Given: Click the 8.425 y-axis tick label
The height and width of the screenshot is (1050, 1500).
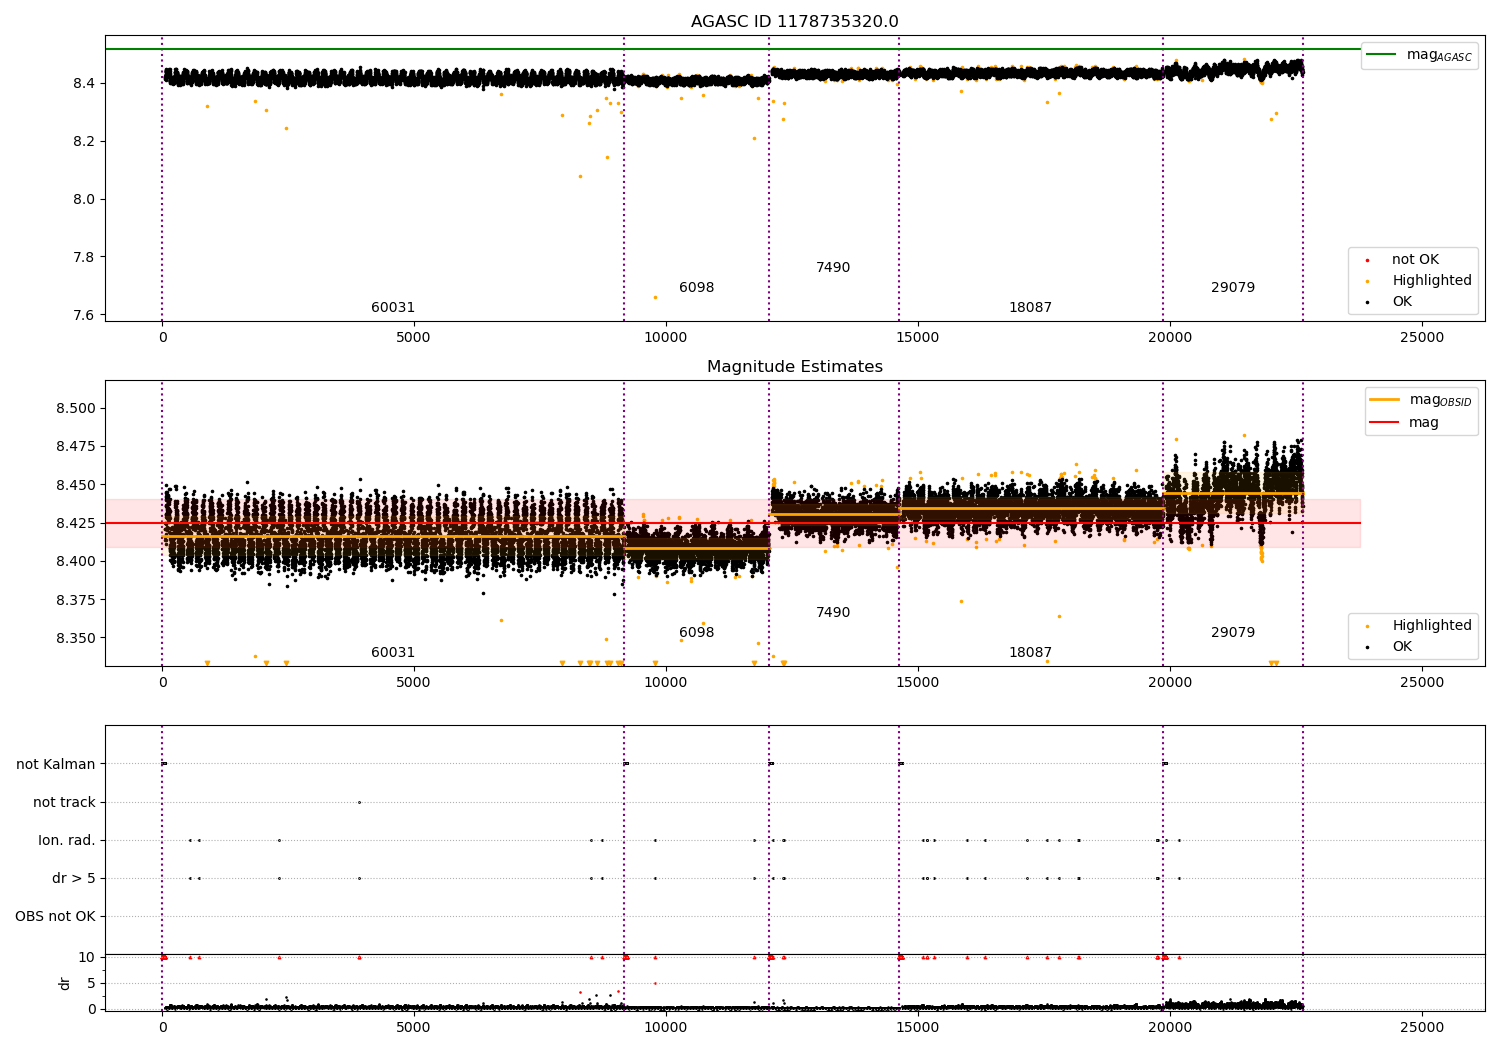Looking at the screenshot, I should 76,523.
